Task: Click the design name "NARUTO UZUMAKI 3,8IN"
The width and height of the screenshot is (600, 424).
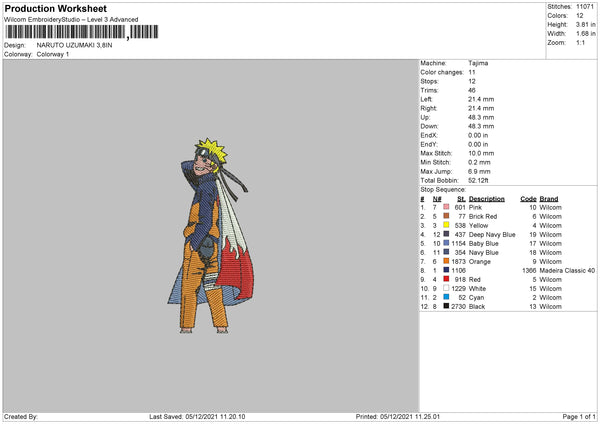Action: (75, 45)
